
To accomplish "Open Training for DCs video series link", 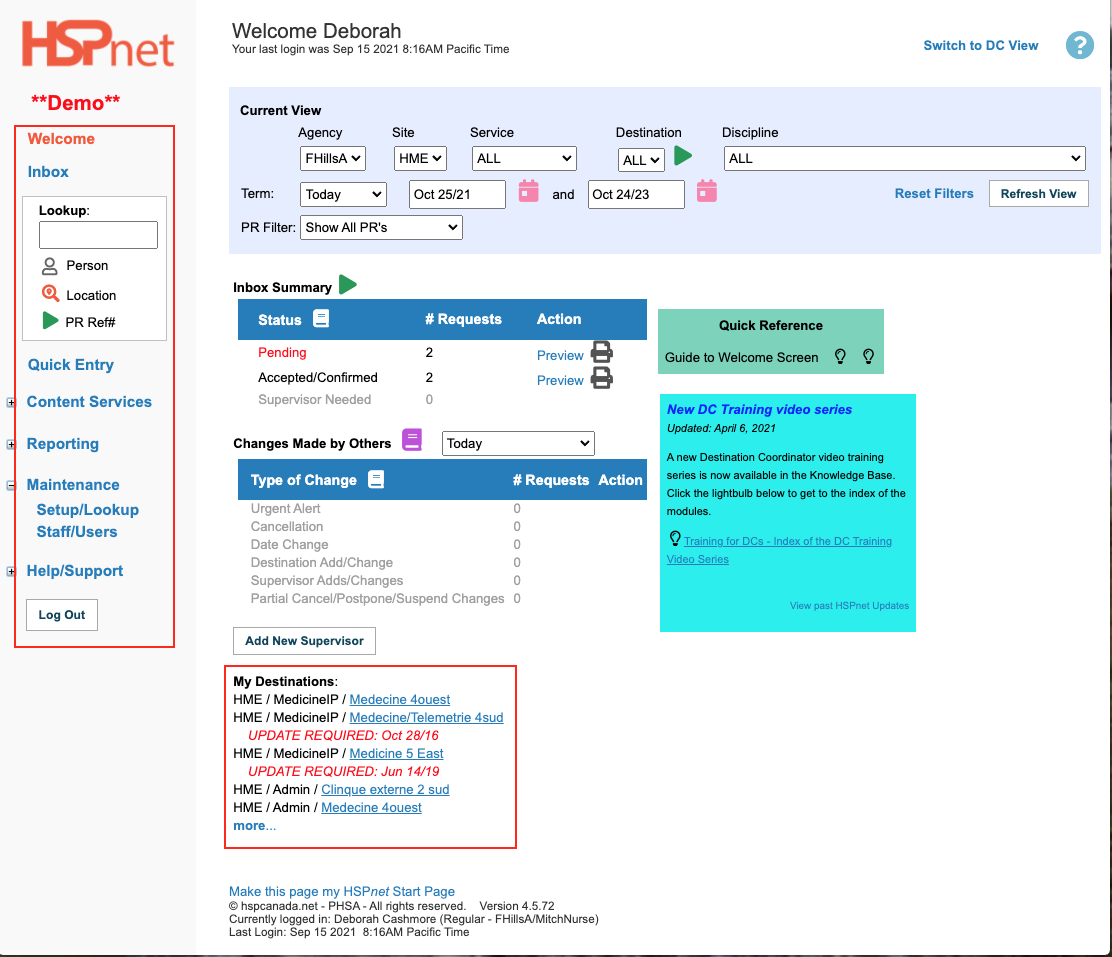I will tap(779, 550).
